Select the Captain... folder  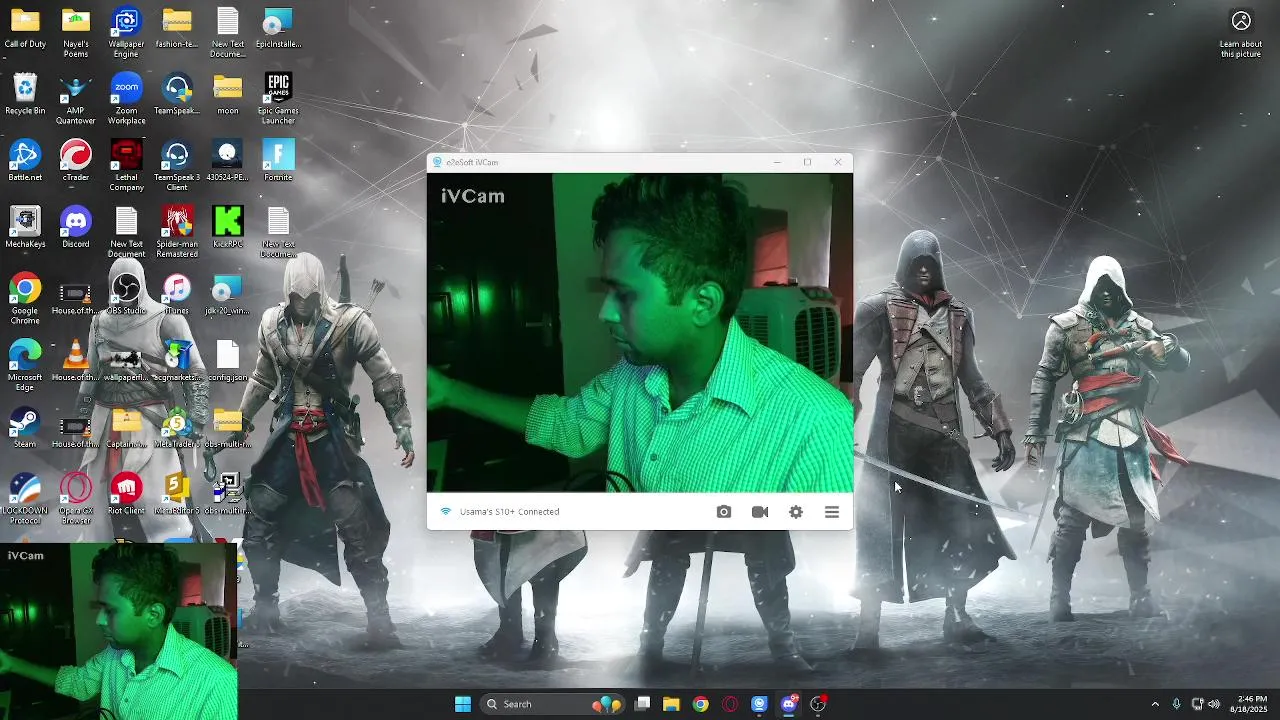(x=126, y=428)
